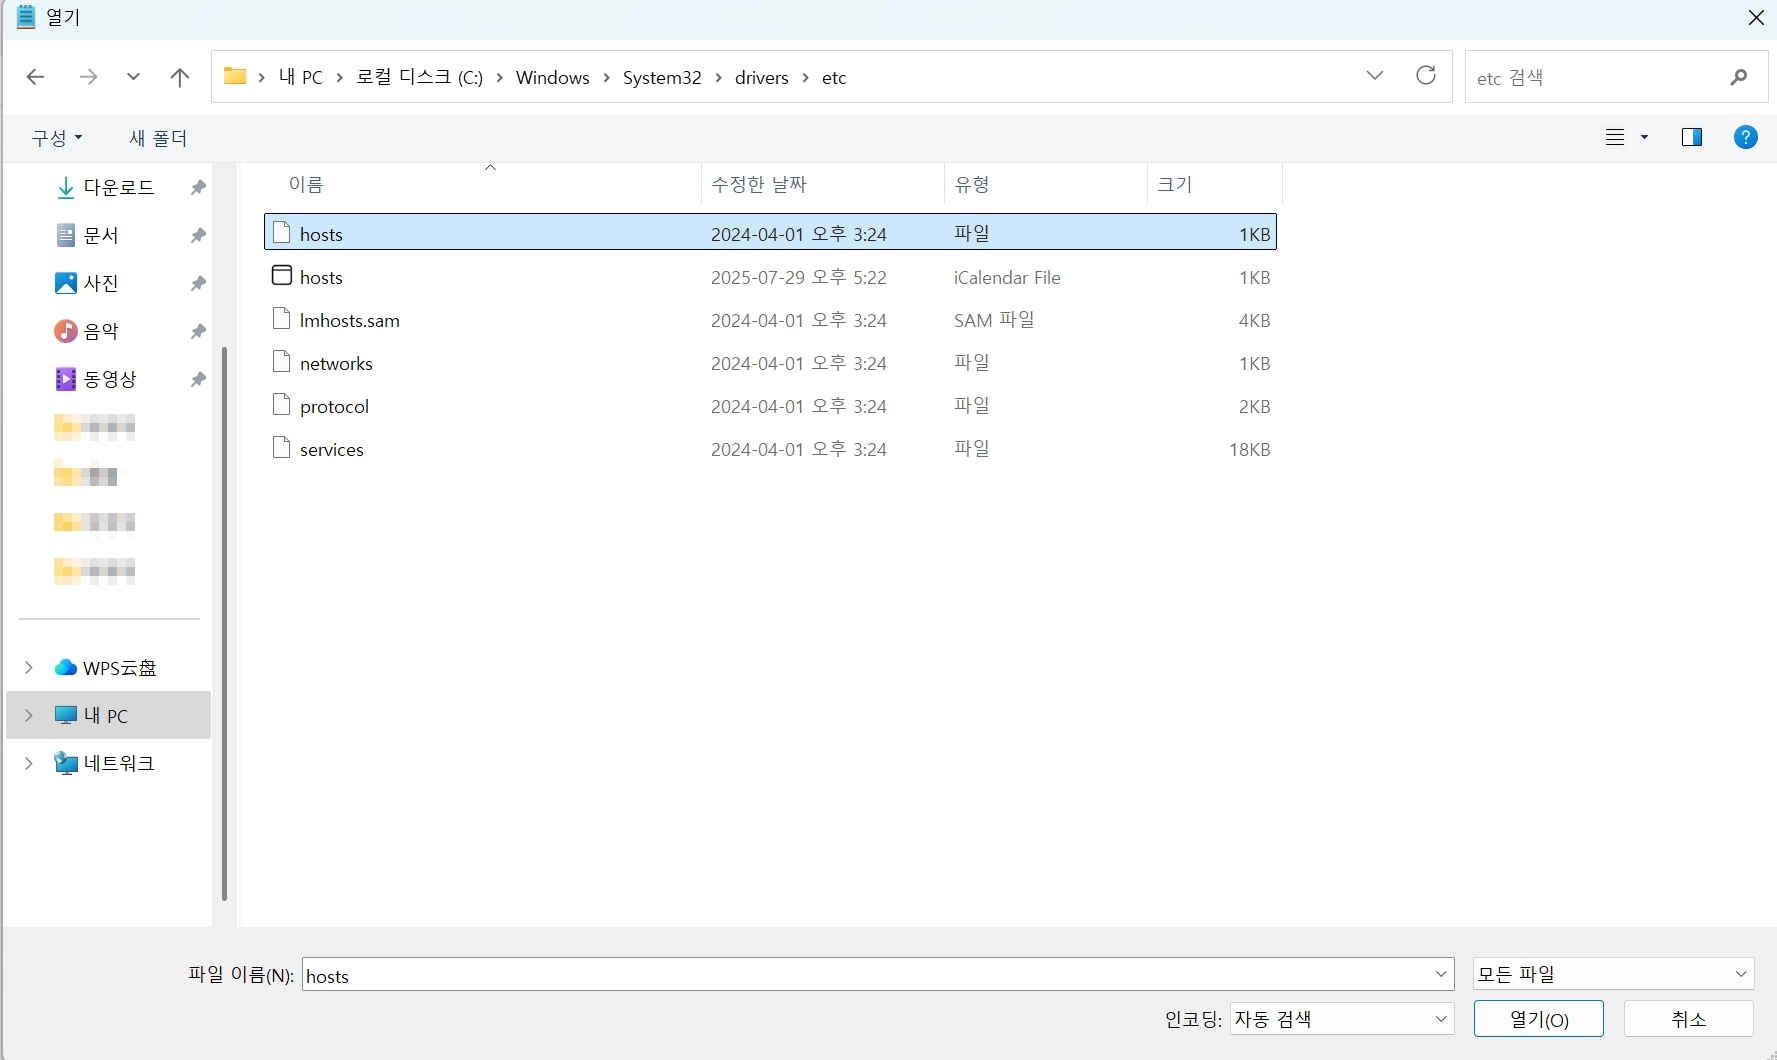Image resolution: width=1777 pixels, height=1060 pixels.
Task: Select the hosts file of type 파일
Action: 770,232
